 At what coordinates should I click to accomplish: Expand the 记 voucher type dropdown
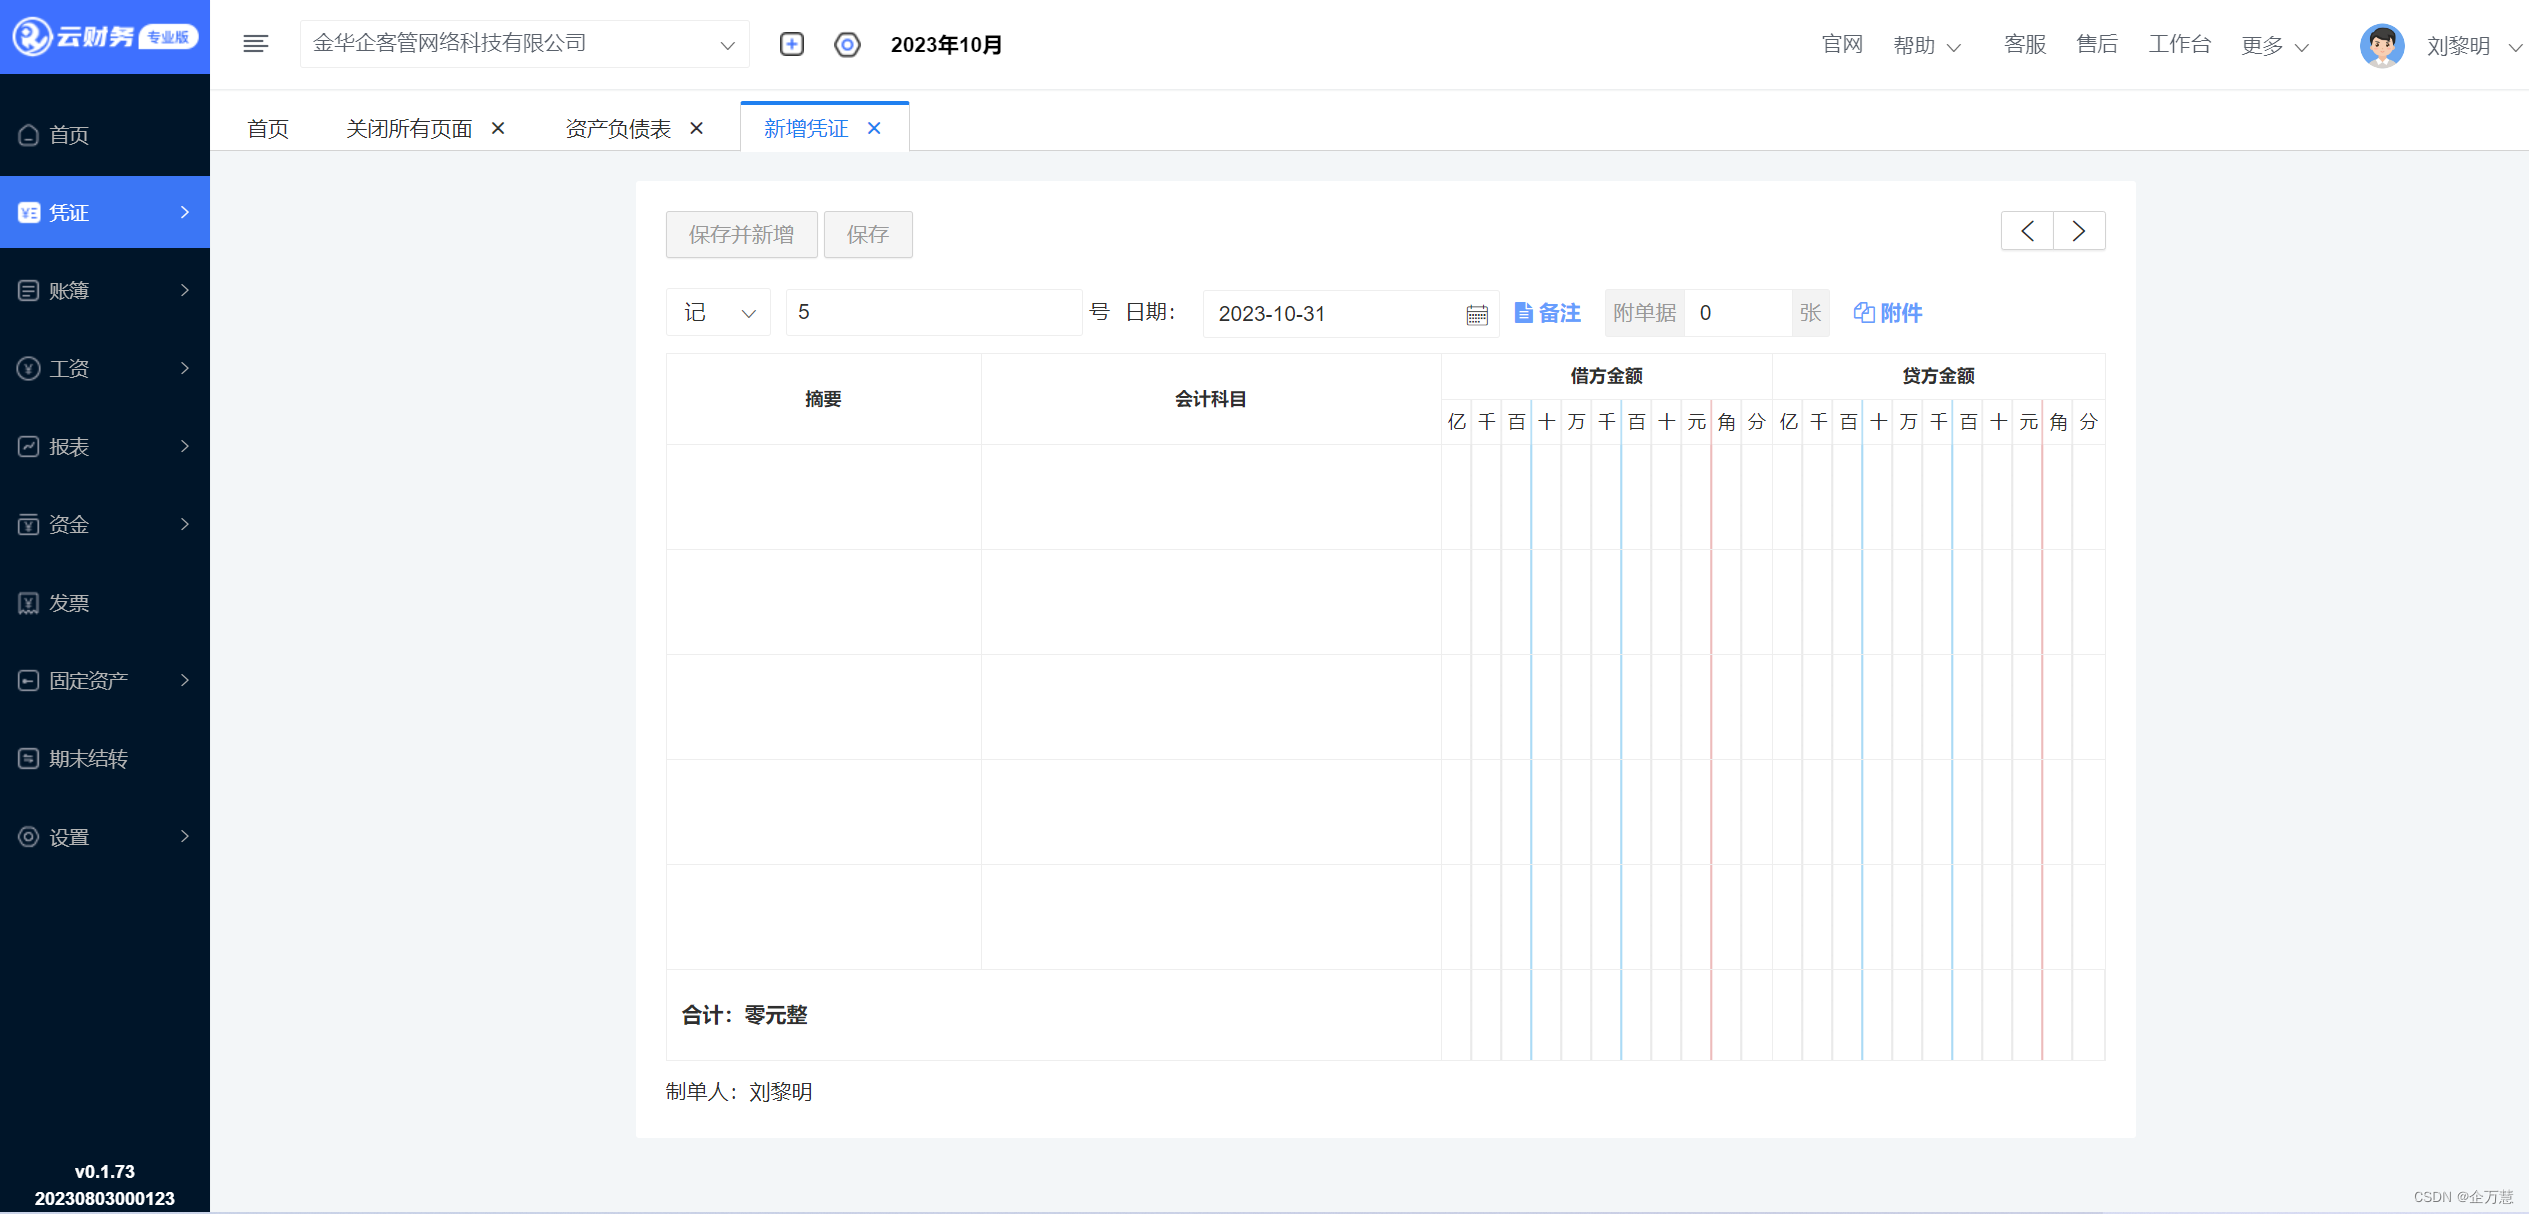[748, 312]
